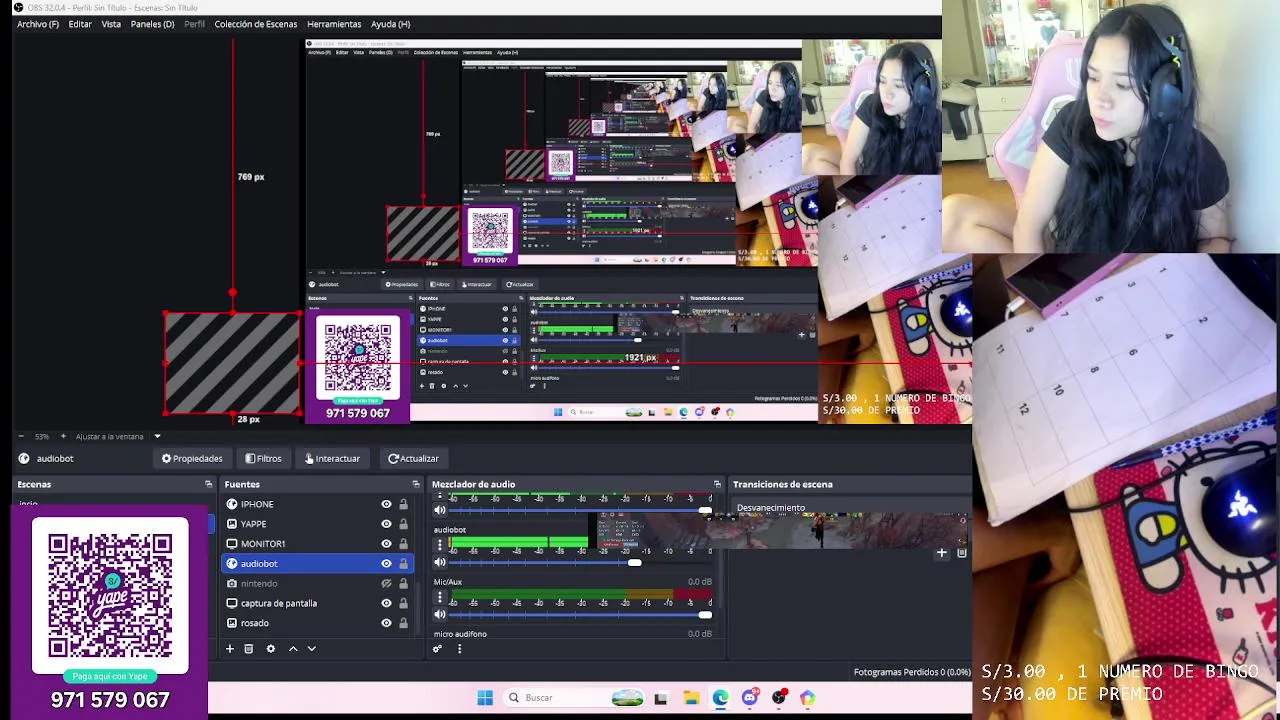Image resolution: width=1280 pixels, height=720 pixels.
Task: Open the Windows Start menu
Action: tap(485, 698)
